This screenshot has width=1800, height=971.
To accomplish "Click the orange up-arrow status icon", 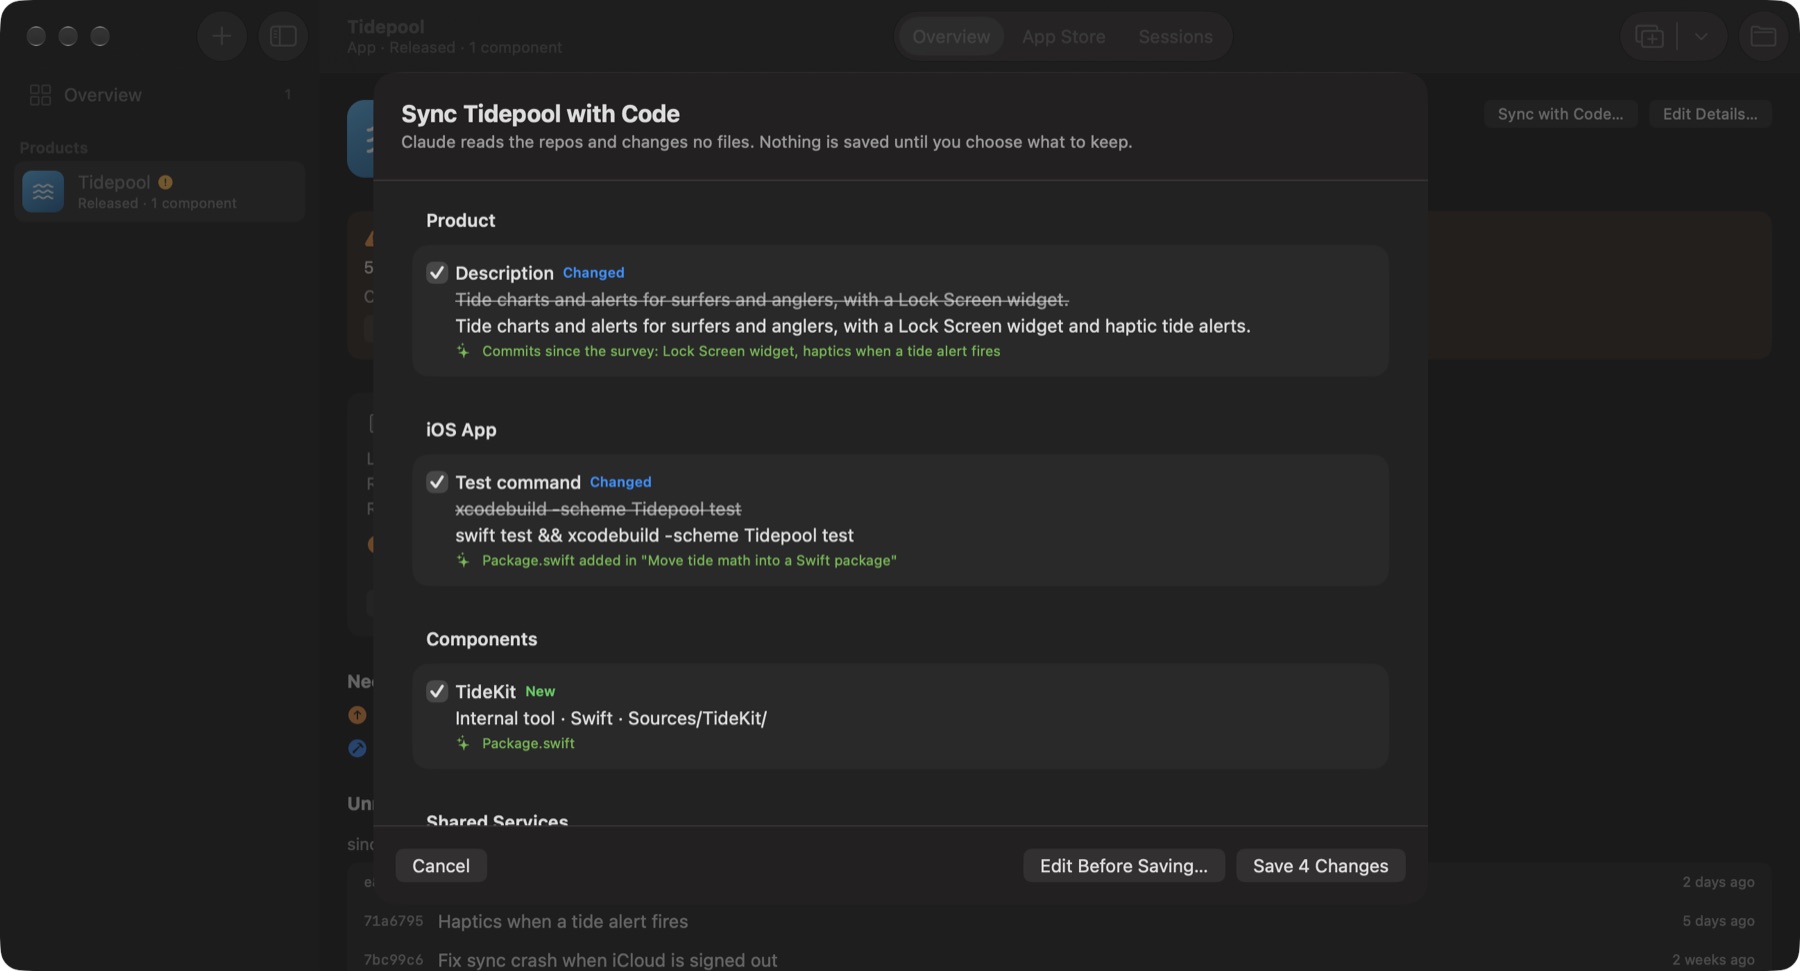I will (357, 715).
